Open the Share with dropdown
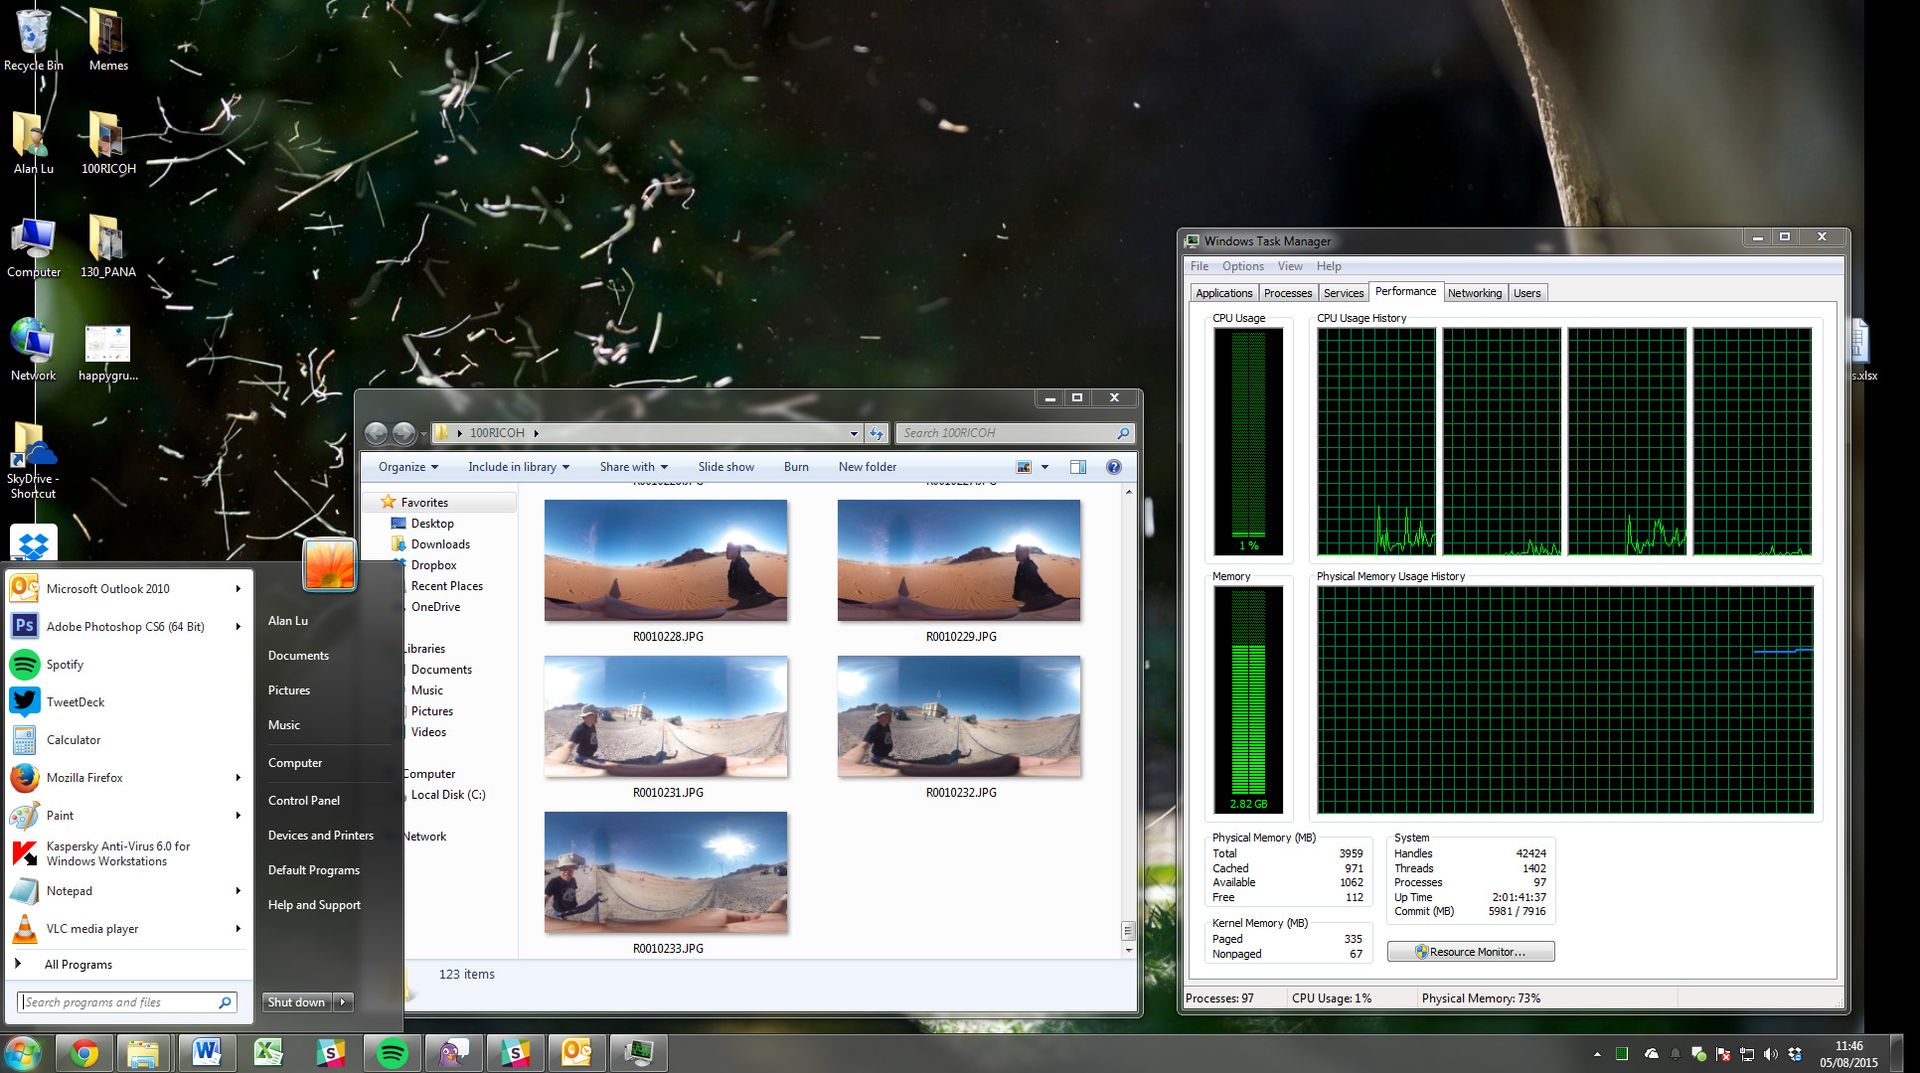 633,466
